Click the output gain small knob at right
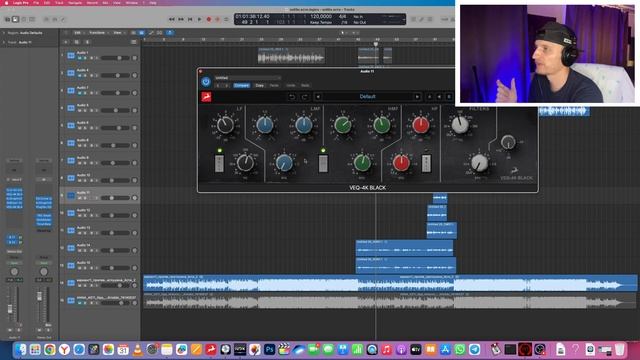Viewport: 640px width, 360px height. point(508,142)
